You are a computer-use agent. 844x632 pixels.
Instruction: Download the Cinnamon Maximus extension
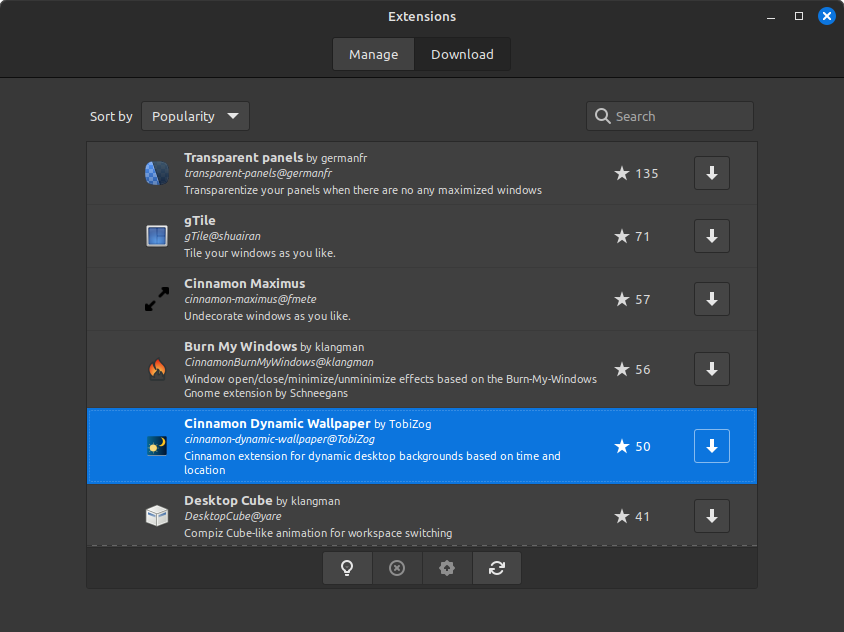712,299
